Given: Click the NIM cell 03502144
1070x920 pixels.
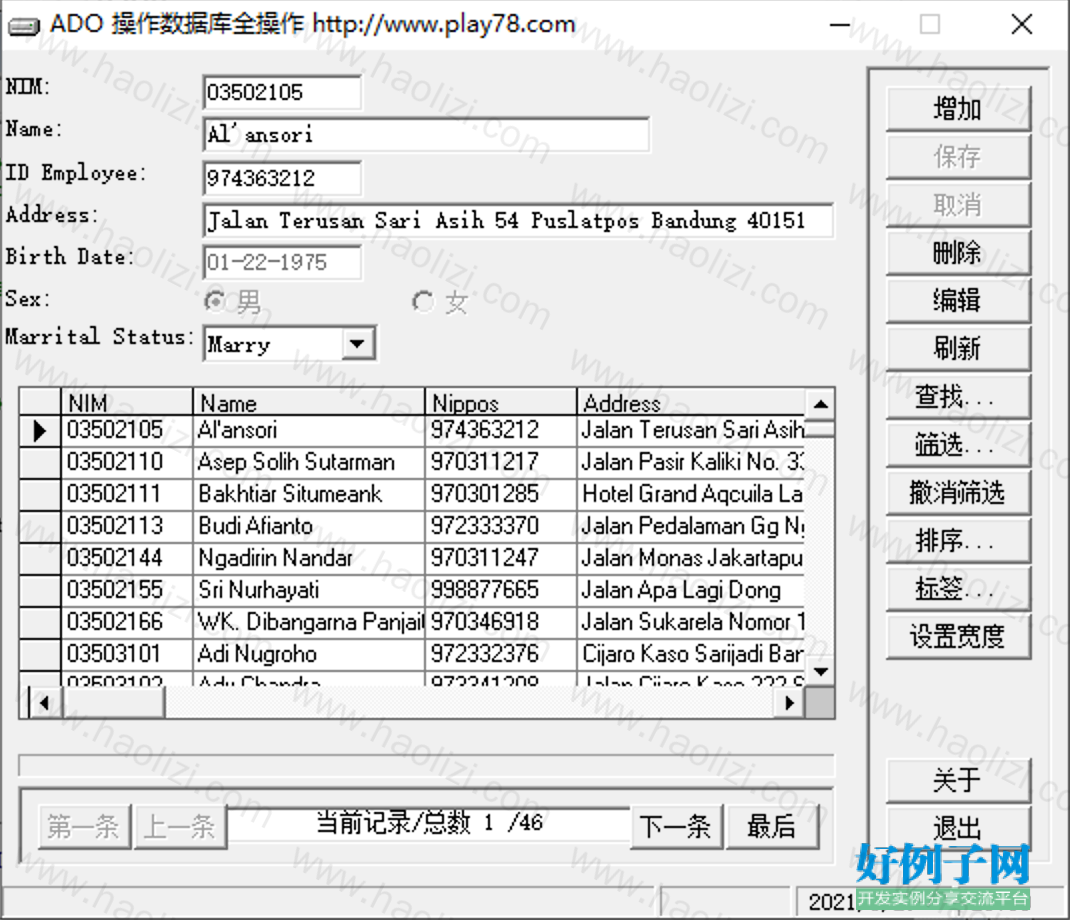Looking at the screenshot, I should pyautogui.click(x=127, y=559).
